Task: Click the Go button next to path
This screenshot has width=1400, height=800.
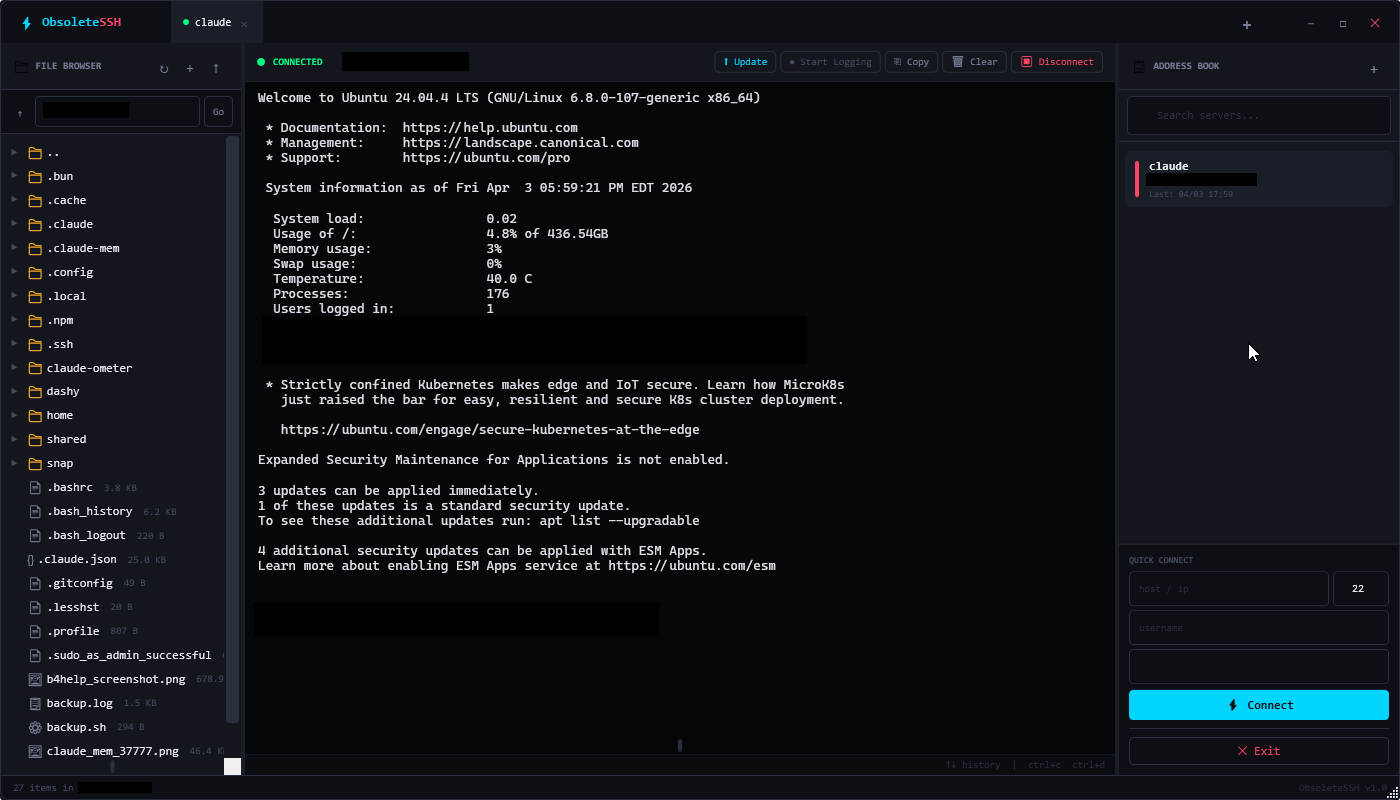Action: click(x=218, y=112)
